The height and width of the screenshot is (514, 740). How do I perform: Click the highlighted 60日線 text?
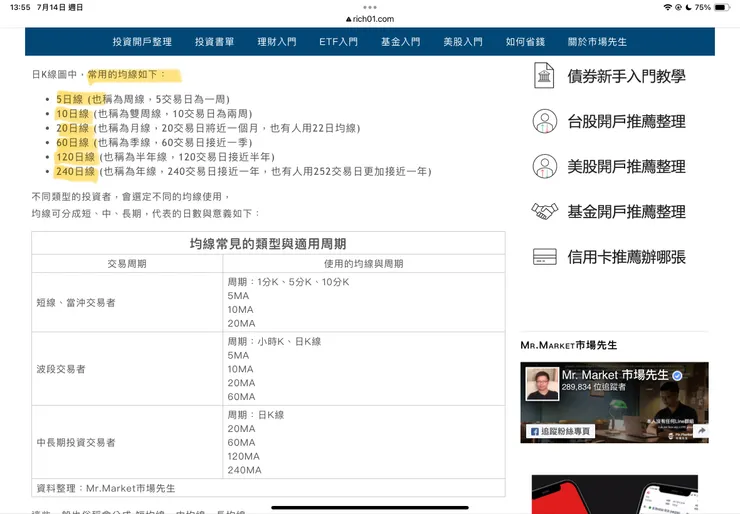point(72,143)
